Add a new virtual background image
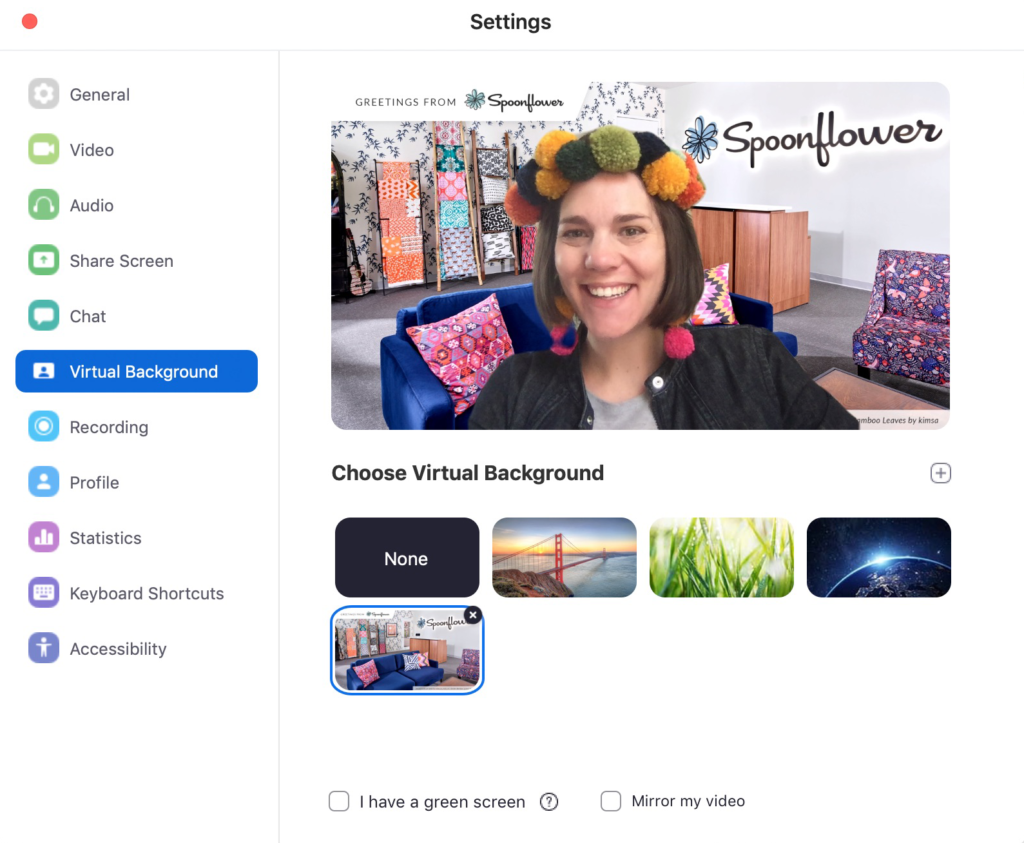The width and height of the screenshot is (1024, 843). tap(940, 473)
